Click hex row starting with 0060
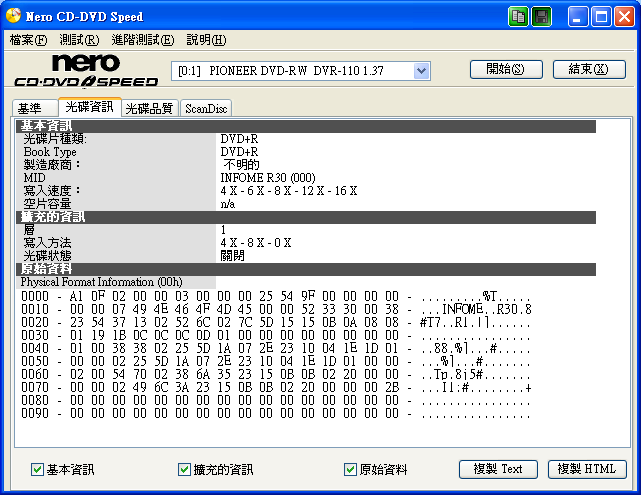641x495 pixels. (276, 375)
